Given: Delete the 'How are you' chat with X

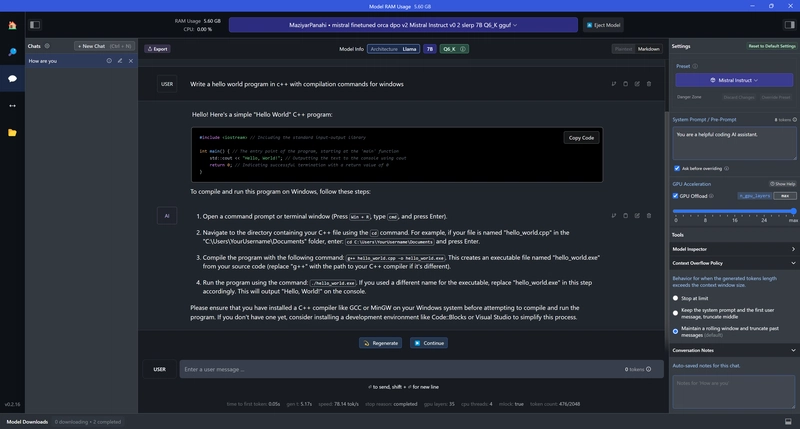Looking at the screenshot, I should click(131, 61).
